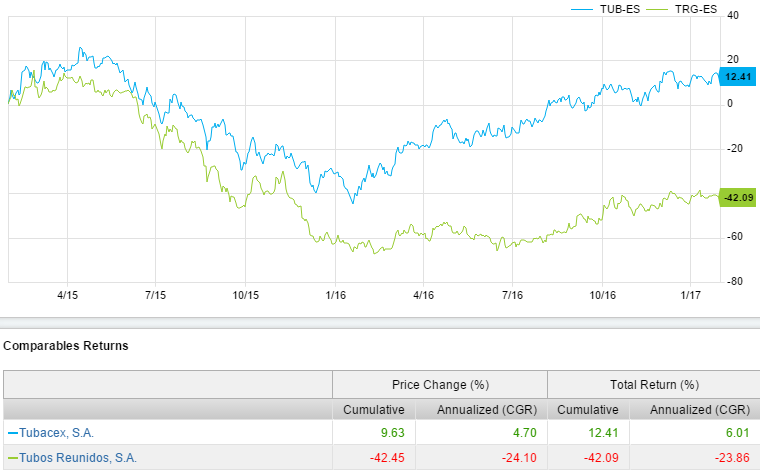Click the Comparables Returns heading
The height and width of the screenshot is (471, 760).
[66, 346]
